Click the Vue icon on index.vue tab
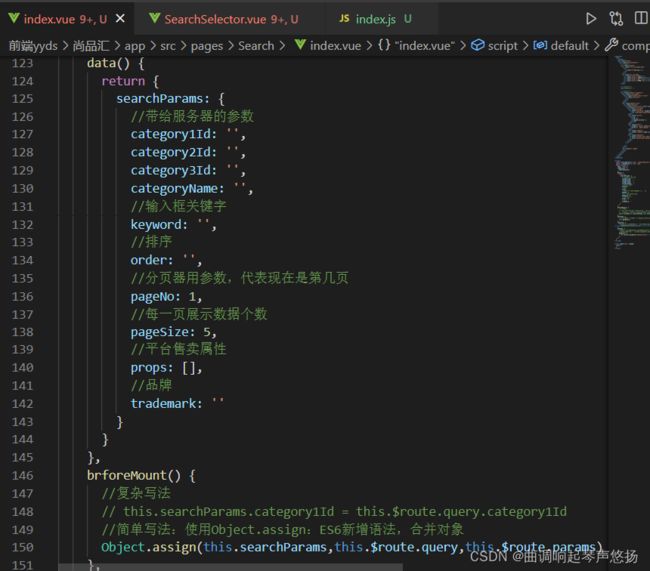Viewport: 650px width, 571px height. 14,18
